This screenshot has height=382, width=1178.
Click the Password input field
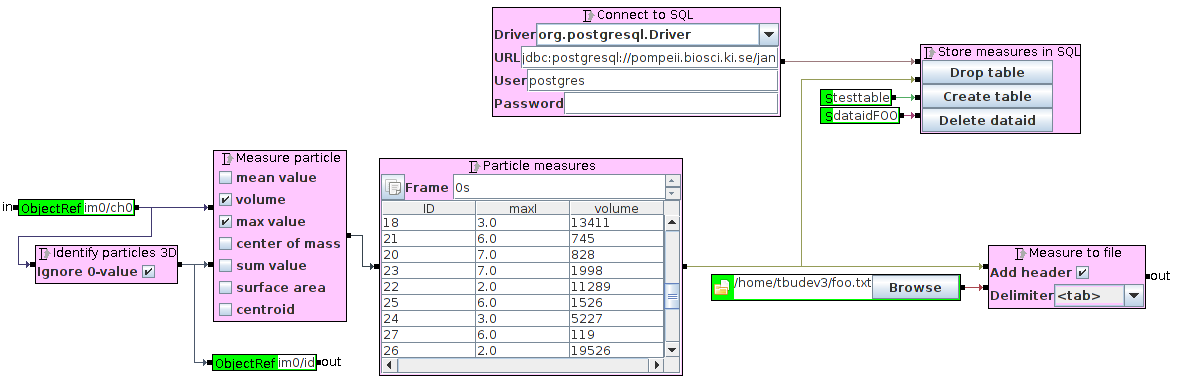click(x=670, y=103)
